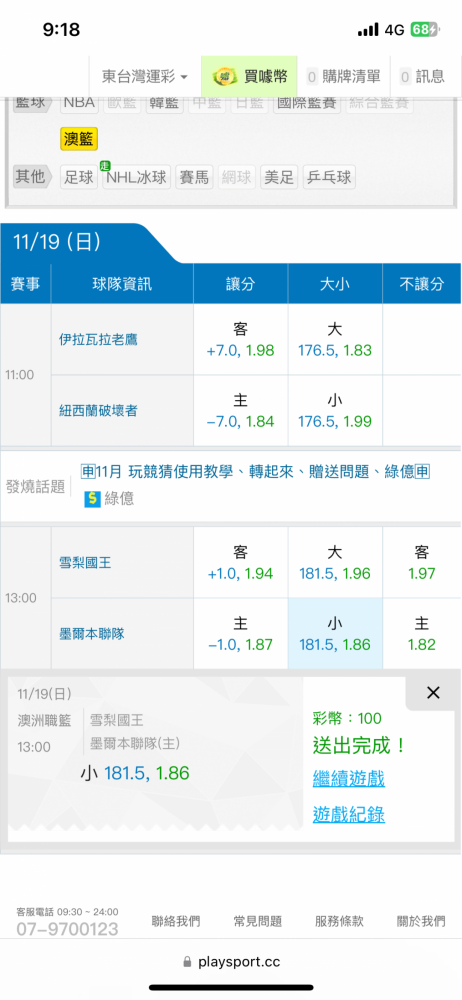Select the NHL冰球 category

tap(137, 177)
